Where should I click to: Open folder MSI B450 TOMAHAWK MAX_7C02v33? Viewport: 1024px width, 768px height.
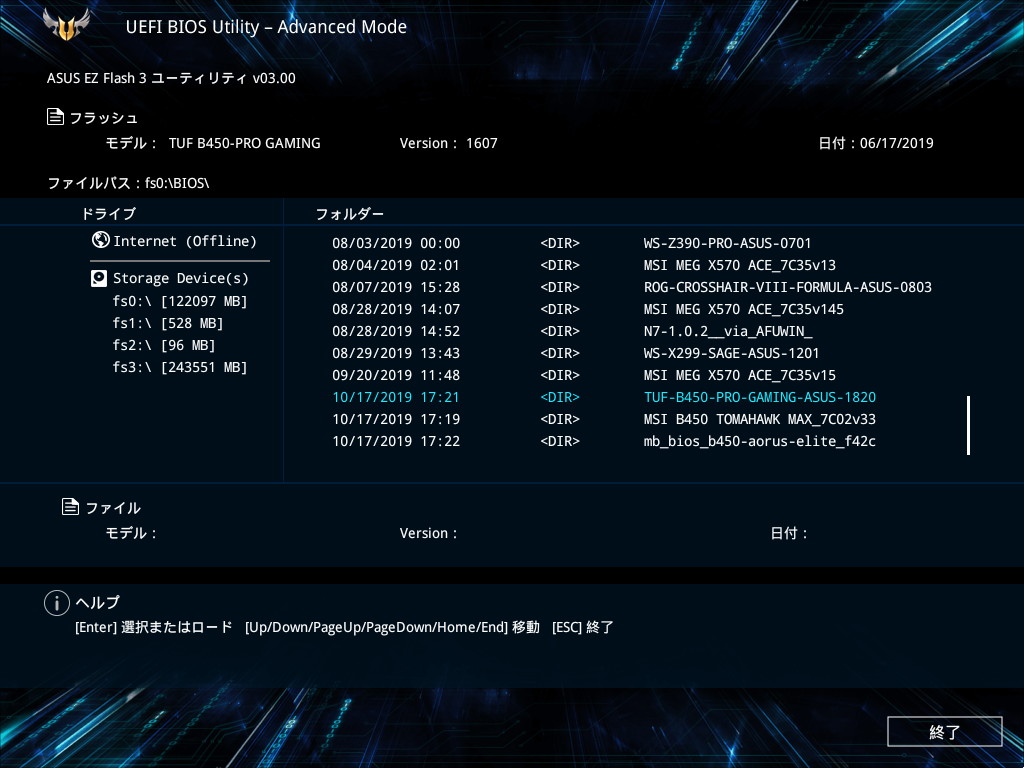(760, 419)
